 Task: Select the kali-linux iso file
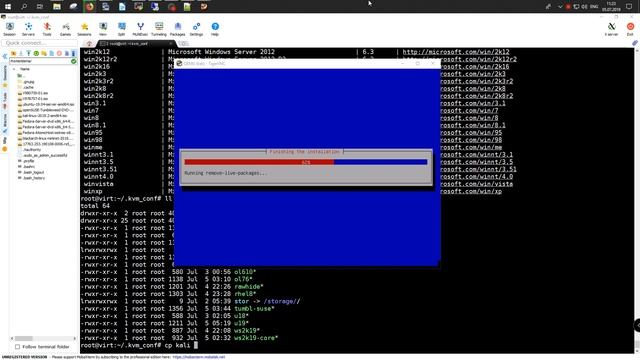[x=42, y=116]
